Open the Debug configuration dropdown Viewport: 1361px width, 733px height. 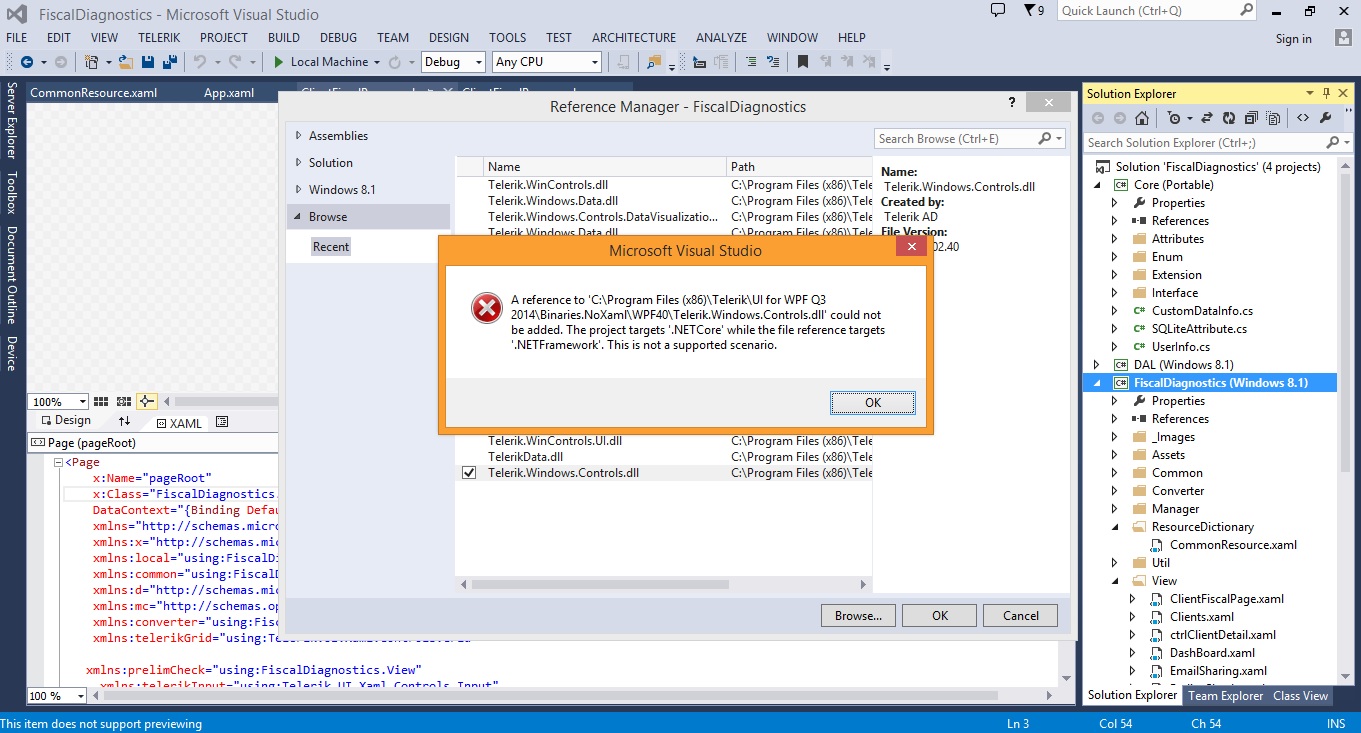point(453,62)
